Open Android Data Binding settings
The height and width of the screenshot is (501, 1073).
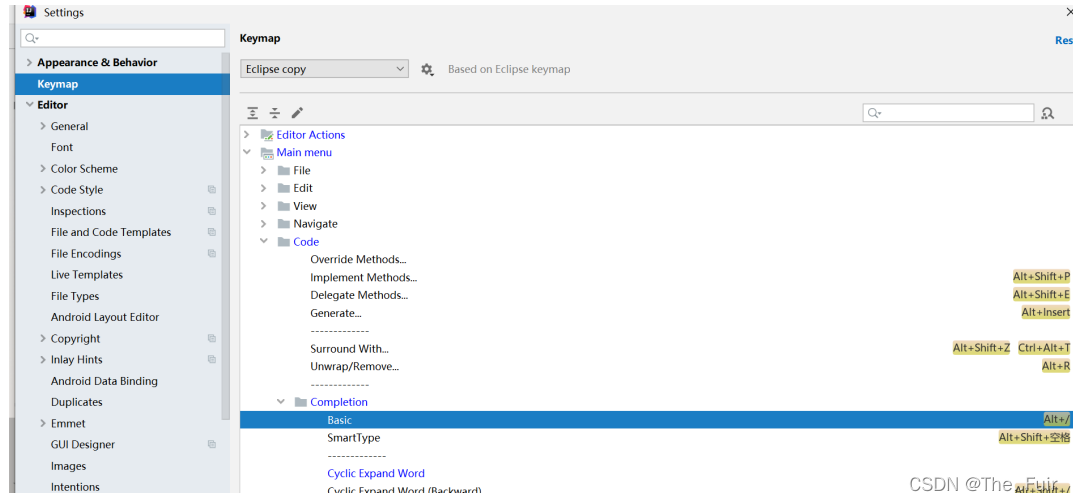104,381
